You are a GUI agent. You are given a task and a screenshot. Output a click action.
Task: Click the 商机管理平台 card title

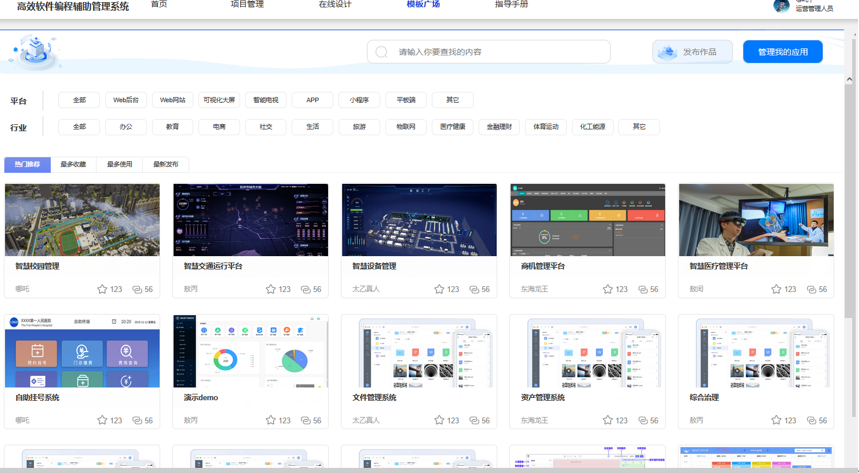tap(542, 266)
